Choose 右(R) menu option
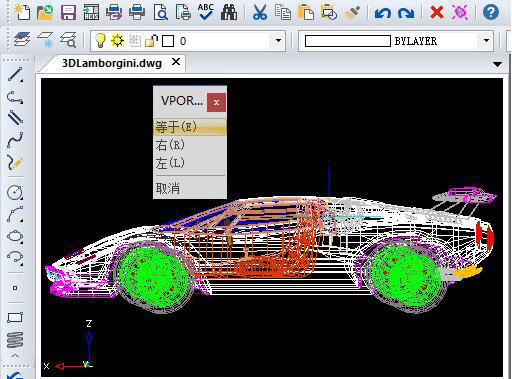Image resolution: width=512 pixels, height=379 pixels. tap(190, 145)
